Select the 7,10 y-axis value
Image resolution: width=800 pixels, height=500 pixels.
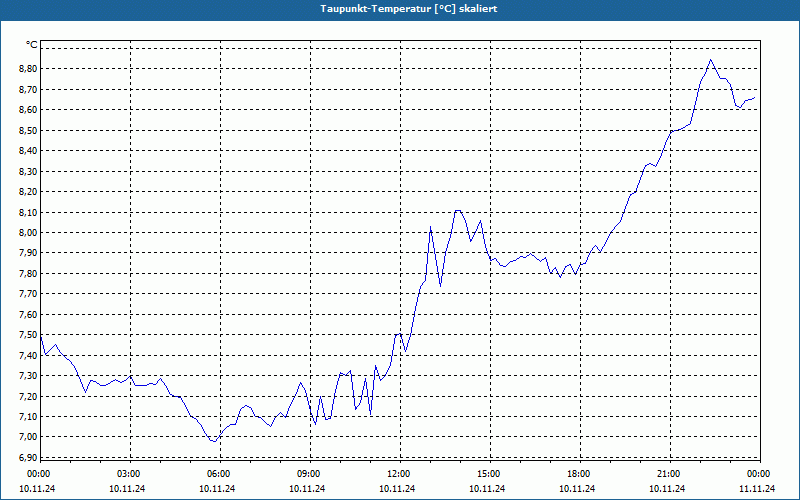click(x=28, y=417)
